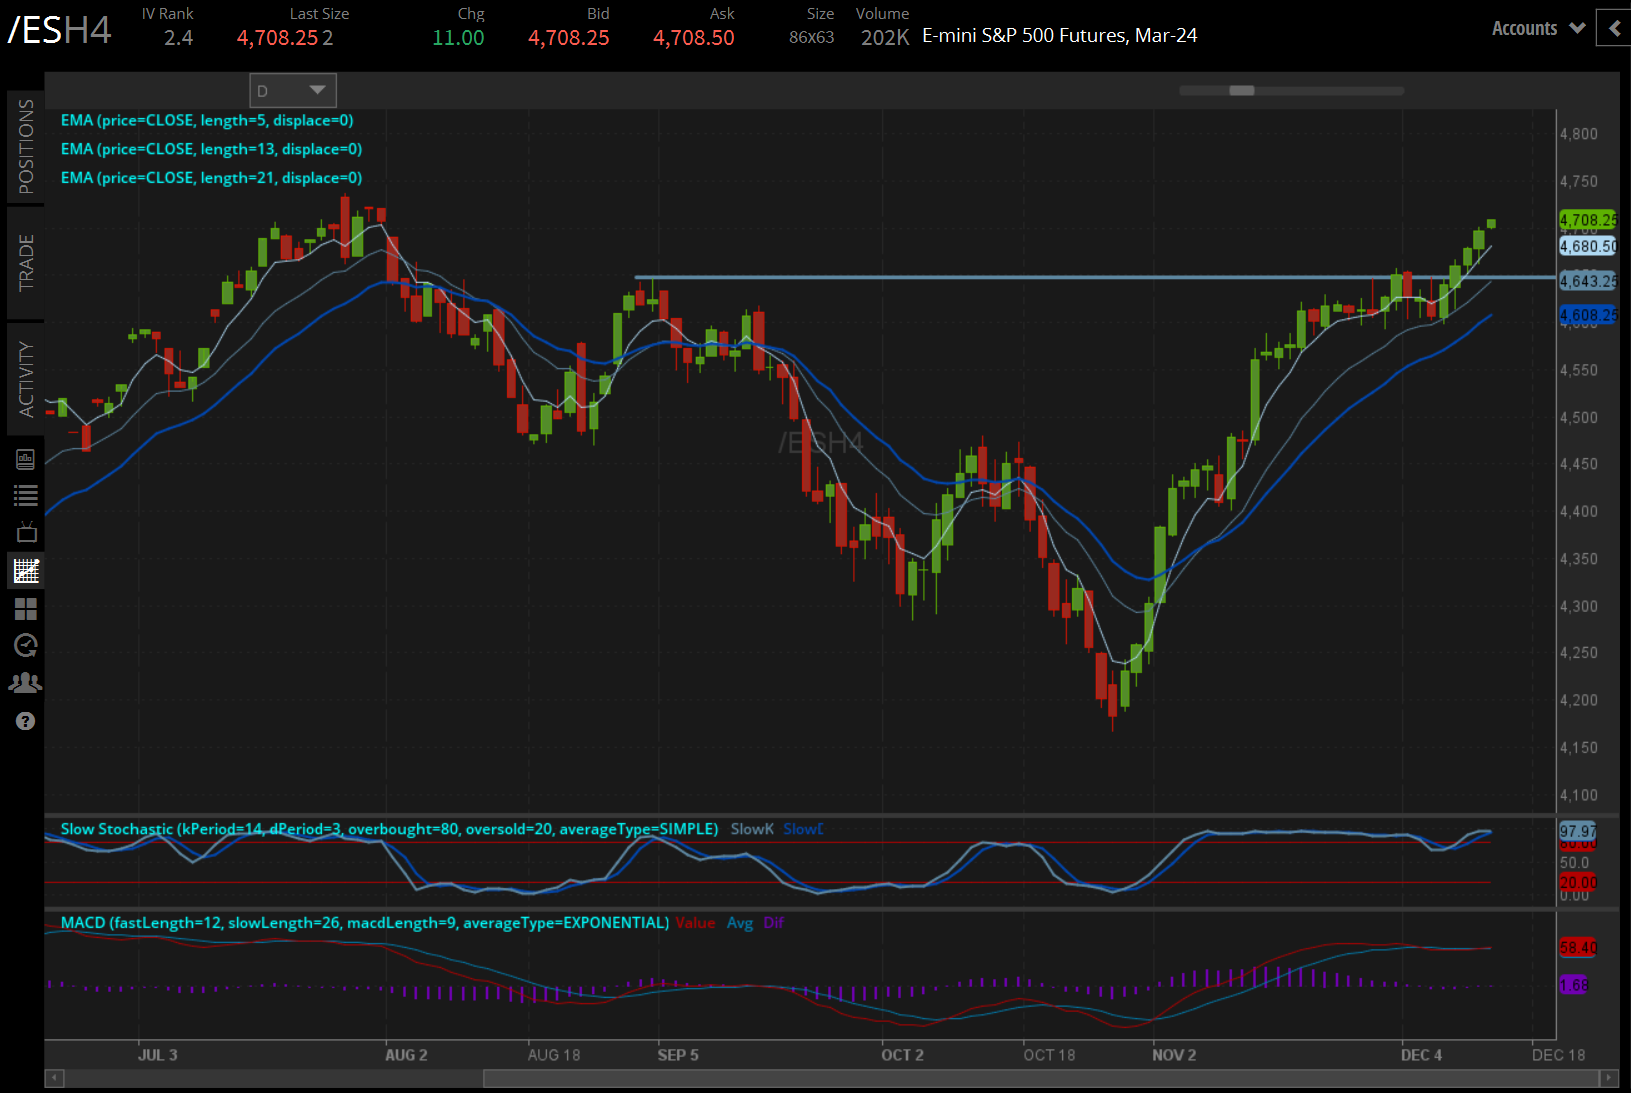Select the EMA length=5 study label
1631x1093 pixels.
coord(207,120)
